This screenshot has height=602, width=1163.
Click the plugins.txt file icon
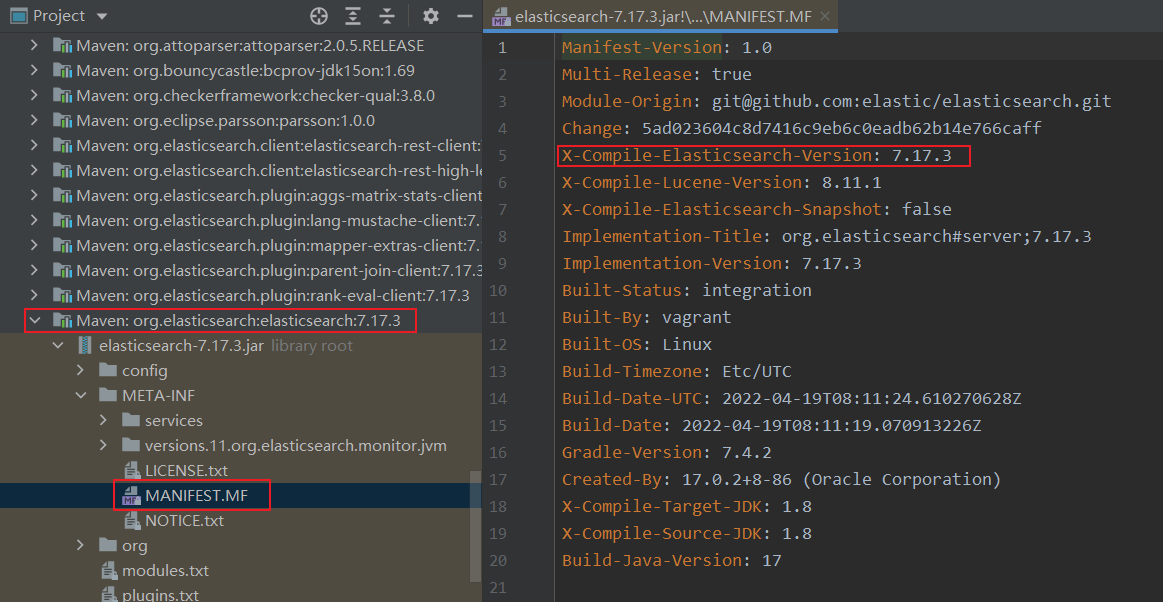click(x=108, y=595)
